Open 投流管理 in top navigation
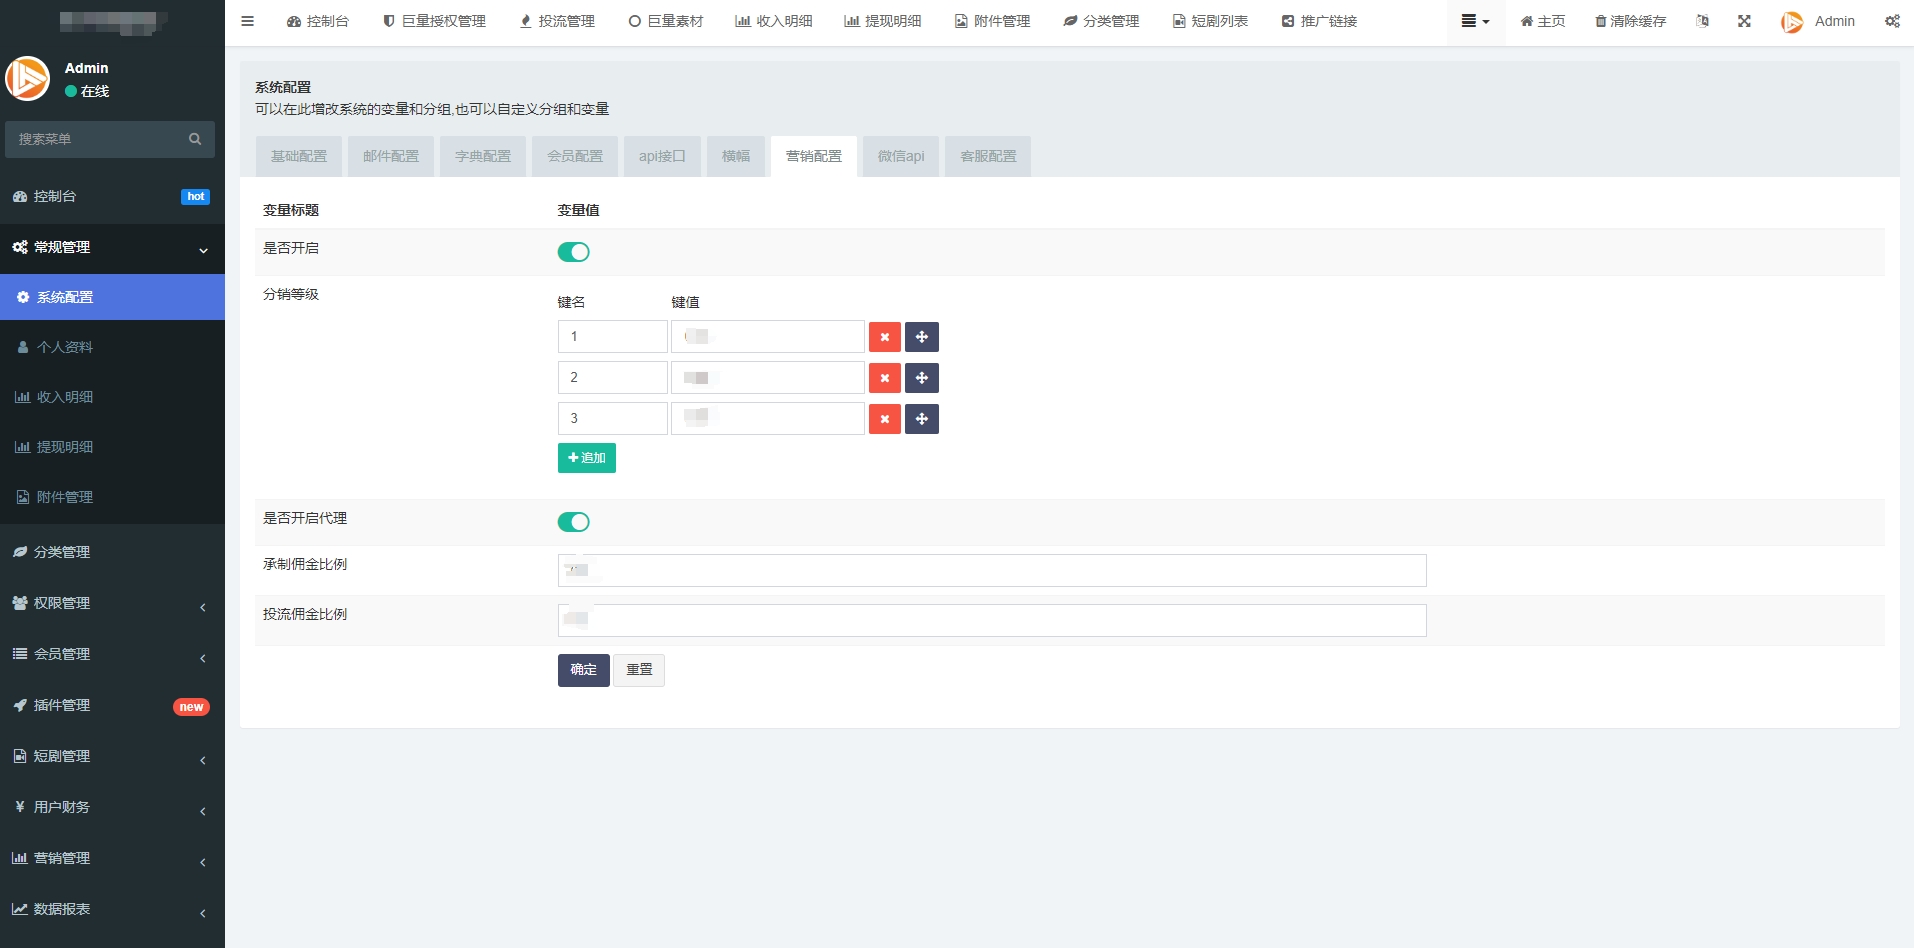Image resolution: width=1914 pixels, height=948 pixels. pos(557,21)
